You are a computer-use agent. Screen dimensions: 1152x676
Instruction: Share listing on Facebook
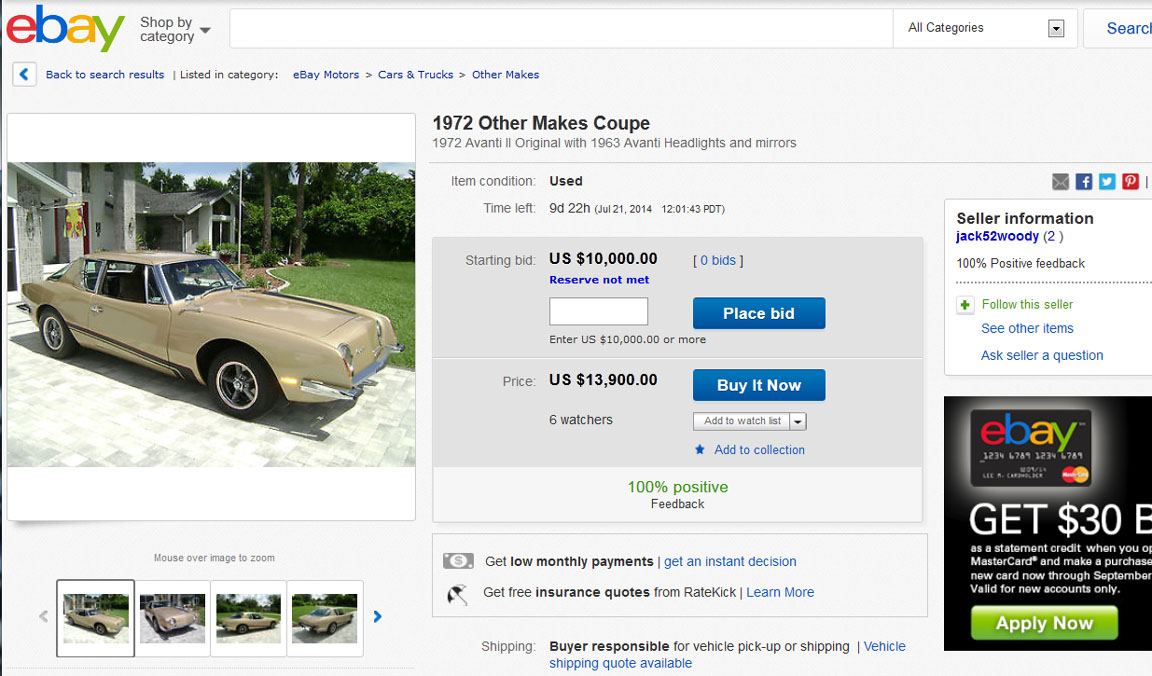1084,181
